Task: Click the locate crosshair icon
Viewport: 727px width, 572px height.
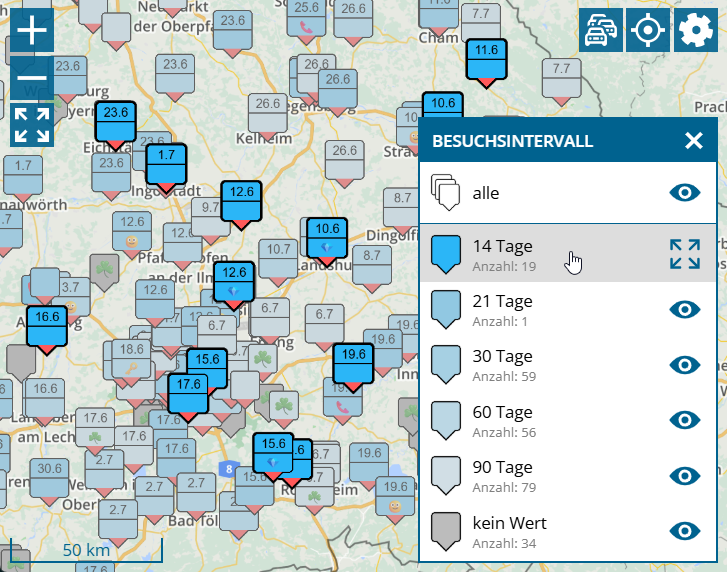Action: click(648, 30)
